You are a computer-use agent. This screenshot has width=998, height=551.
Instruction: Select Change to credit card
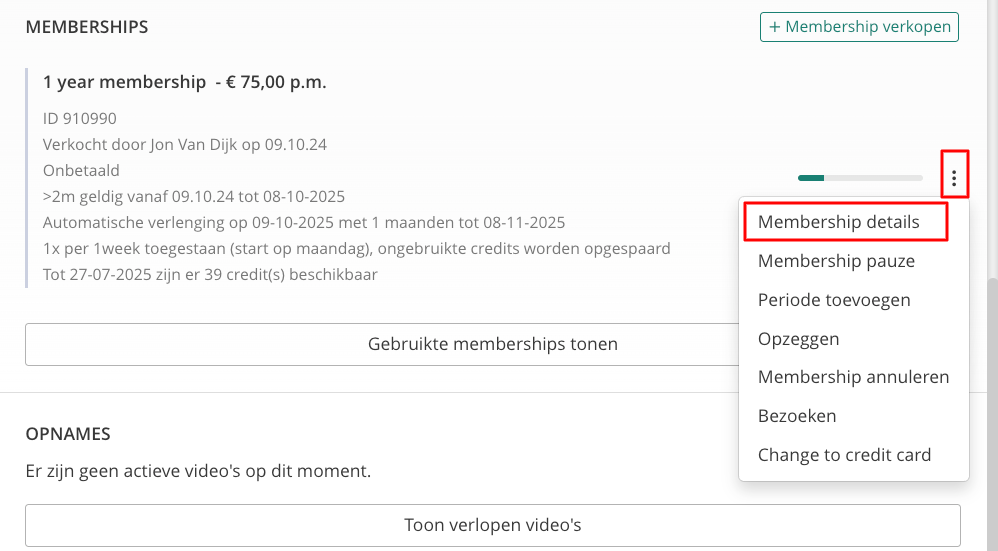[x=844, y=455]
